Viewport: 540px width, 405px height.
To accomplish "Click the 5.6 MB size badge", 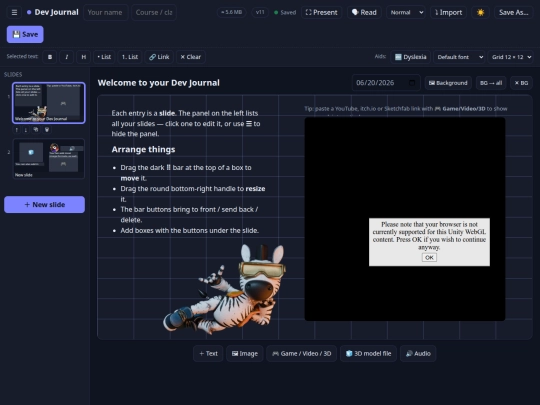I will pos(231,12).
